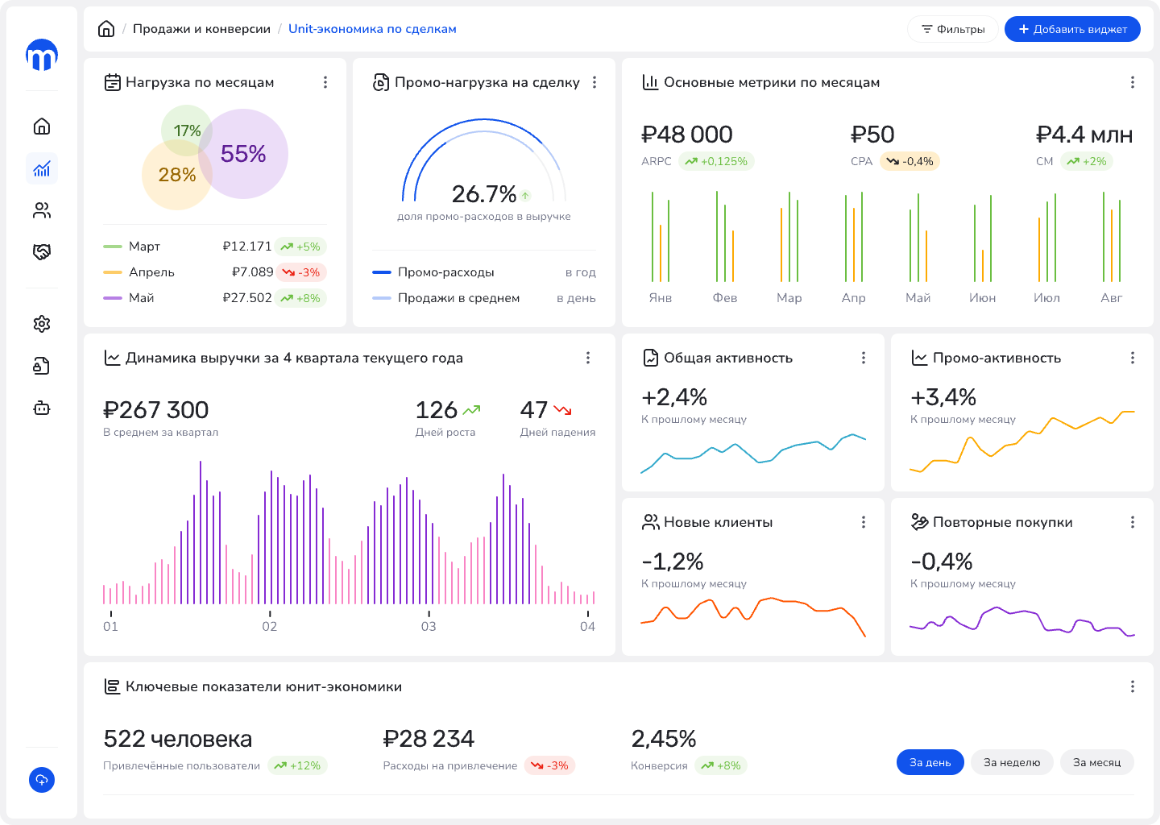The height and width of the screenshot is (825, 1160).
Task: Click +8% badge for Конверсия
Action: tap(721, 766)
